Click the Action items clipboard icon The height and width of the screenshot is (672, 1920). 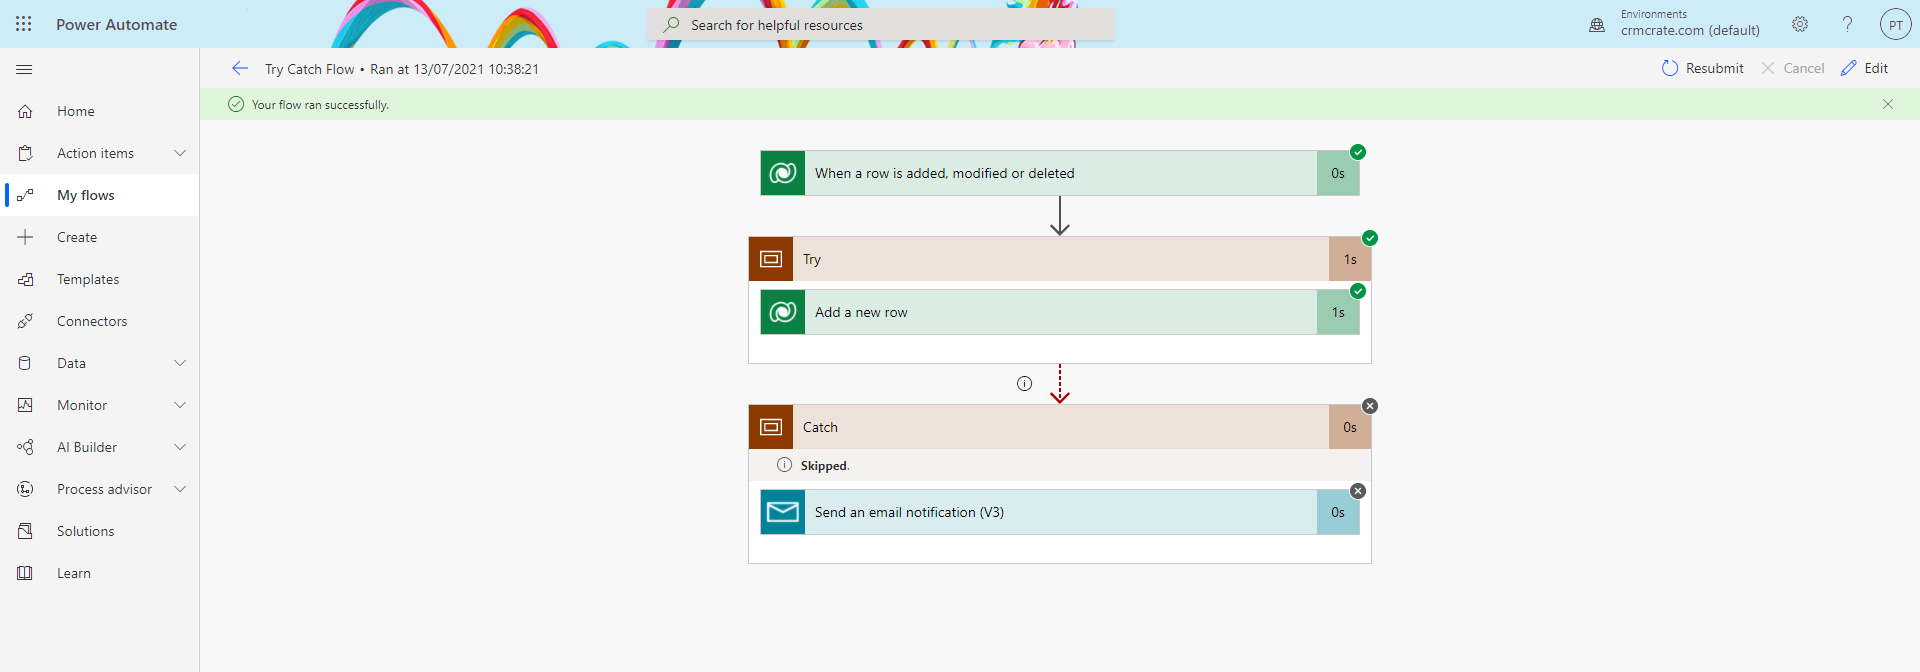pos(26,153)
